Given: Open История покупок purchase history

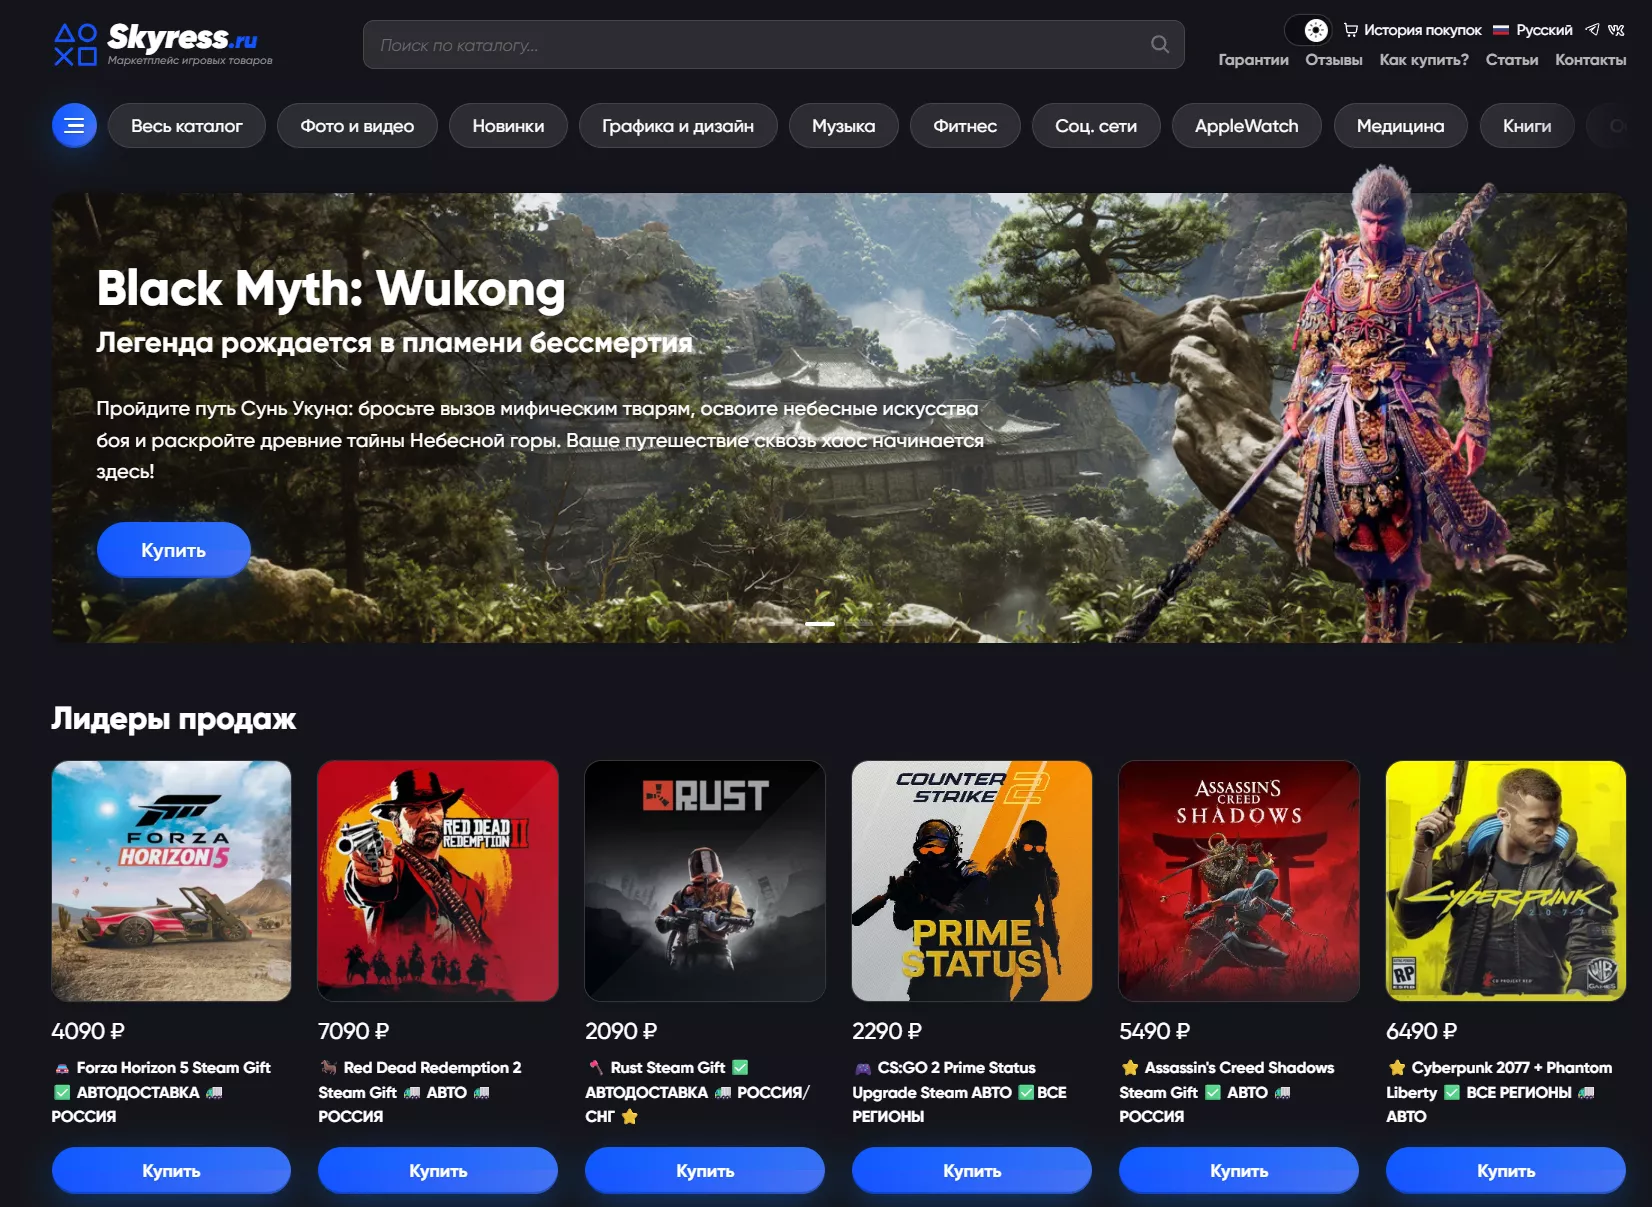Looking at the screenshot, I should (1412, 30).
